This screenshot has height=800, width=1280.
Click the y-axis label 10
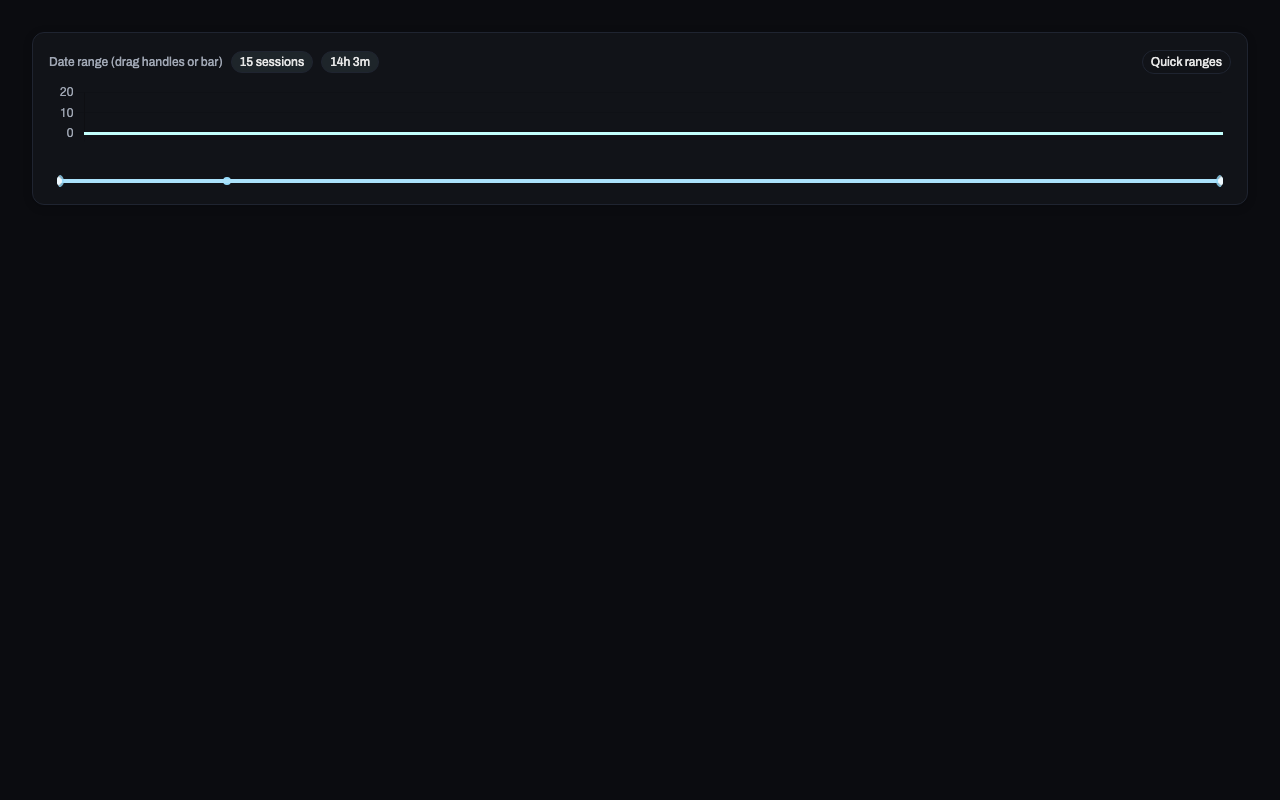[x=66, y=113]
